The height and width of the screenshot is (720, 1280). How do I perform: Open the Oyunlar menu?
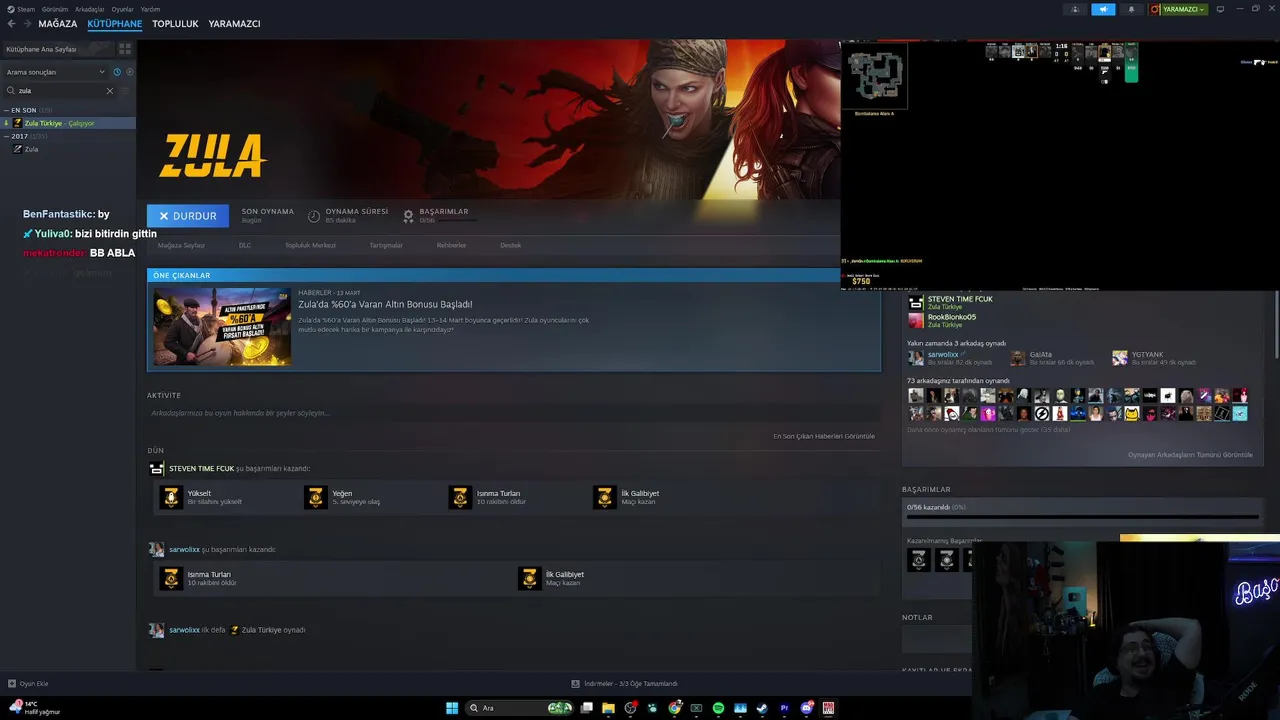coord(122,9)
